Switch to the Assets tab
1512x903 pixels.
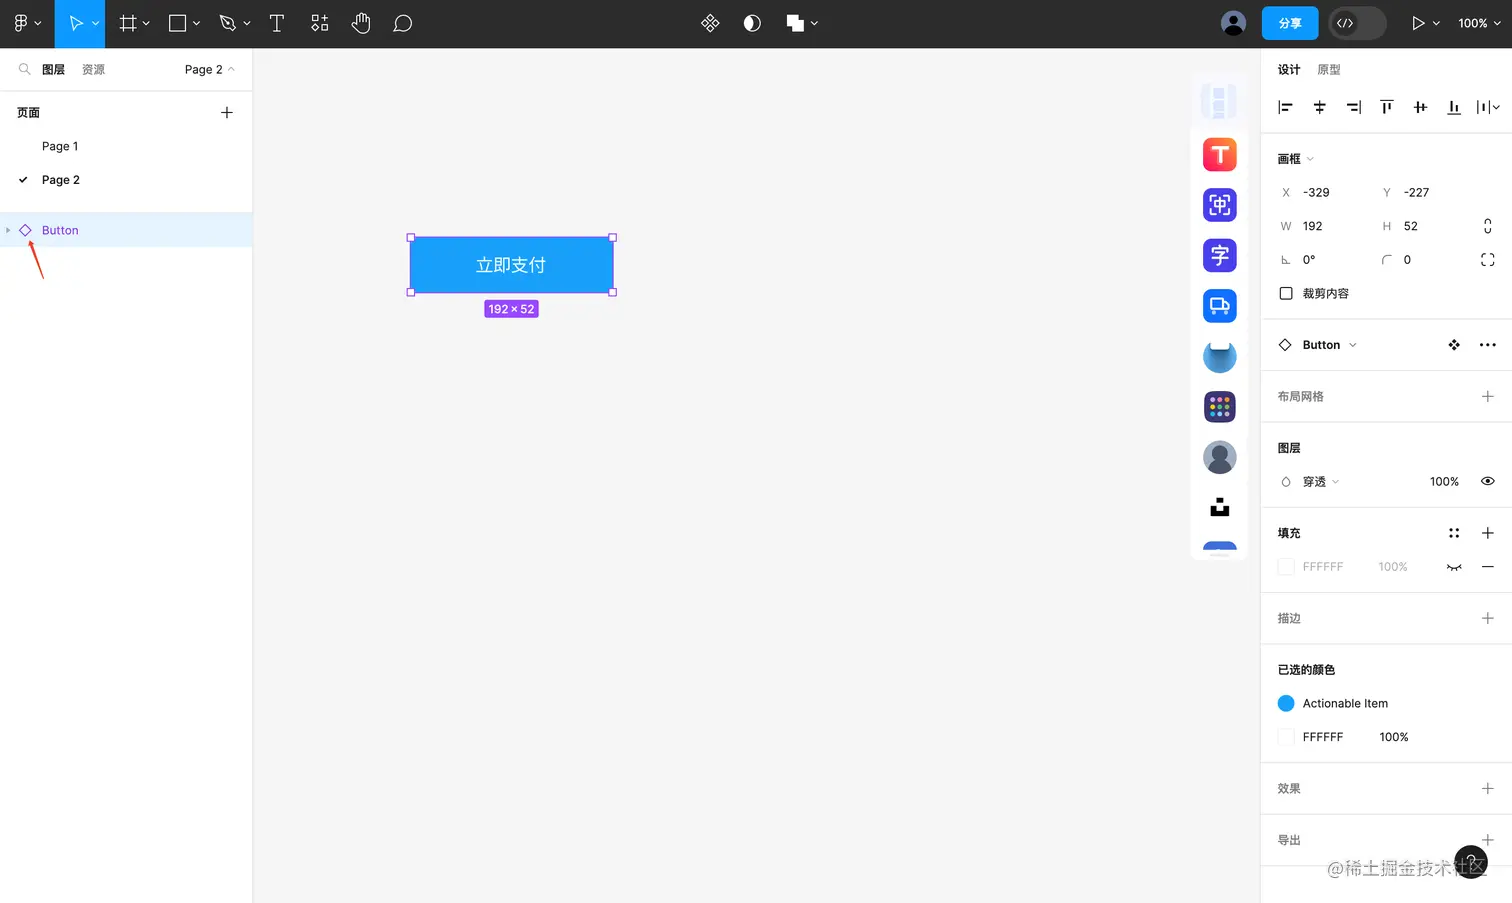(x=93, y=69)
